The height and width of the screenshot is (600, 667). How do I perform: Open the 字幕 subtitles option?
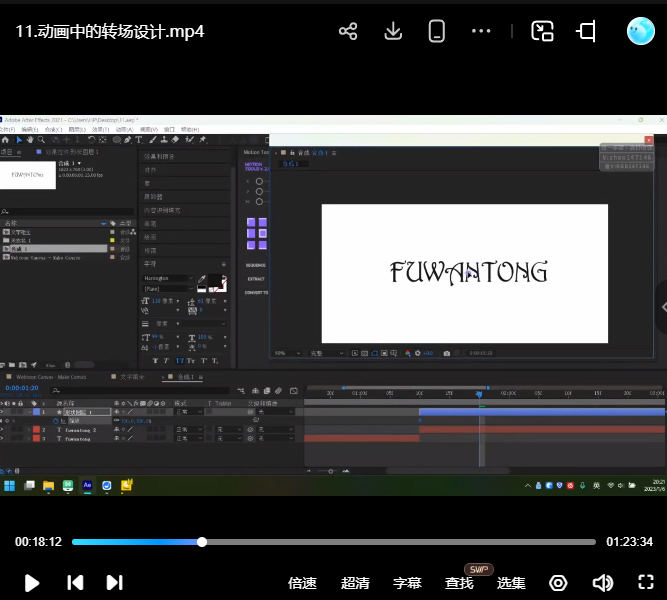pyautogui.click(x=407, y=583)
